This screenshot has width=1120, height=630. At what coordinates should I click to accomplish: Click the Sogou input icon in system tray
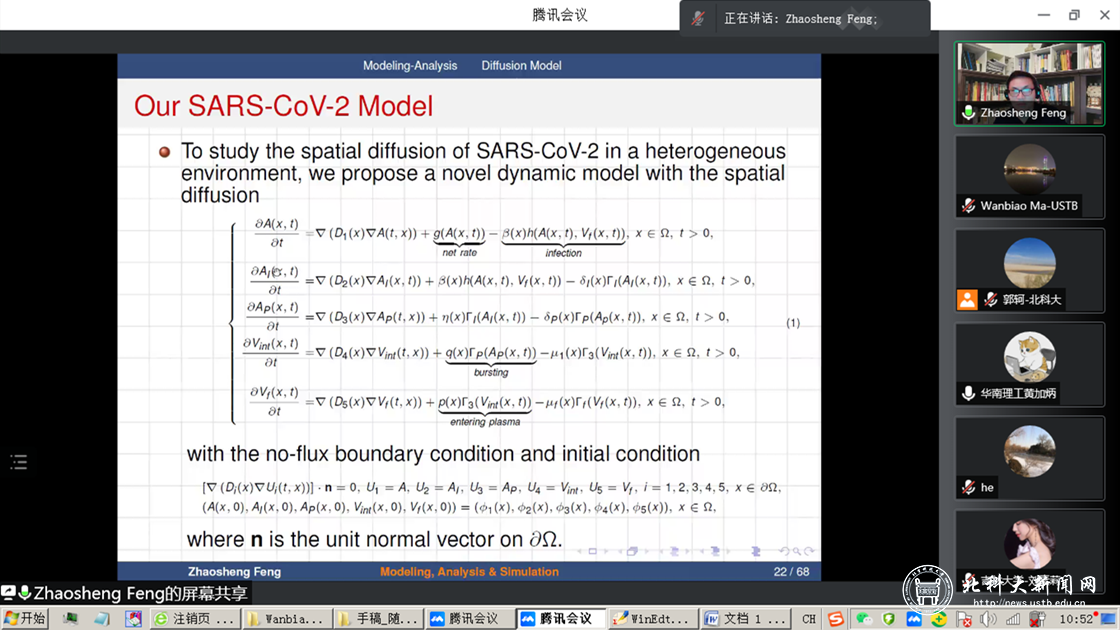(836, 618)
